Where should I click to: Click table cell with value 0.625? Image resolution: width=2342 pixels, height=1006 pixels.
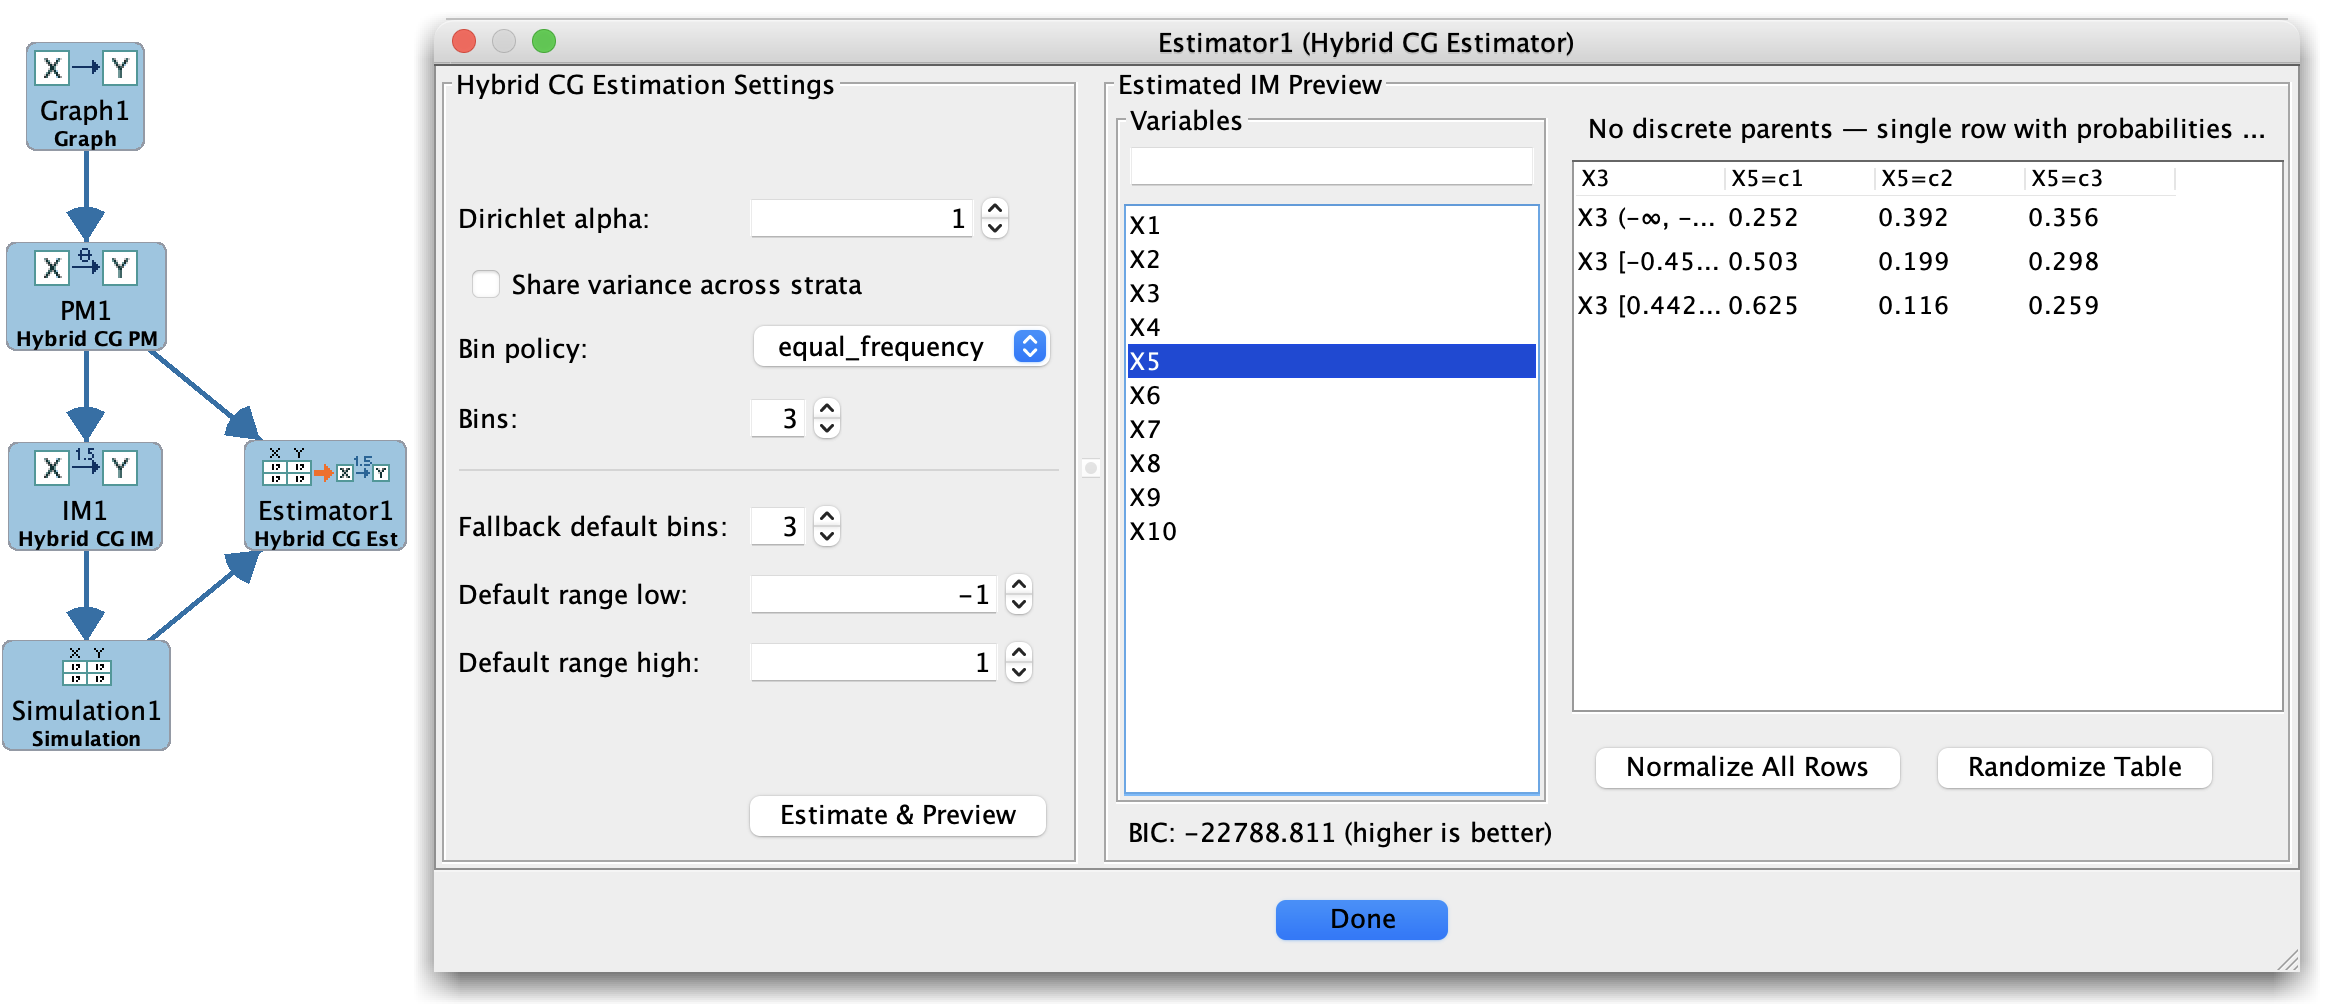tap(1800, 306)
